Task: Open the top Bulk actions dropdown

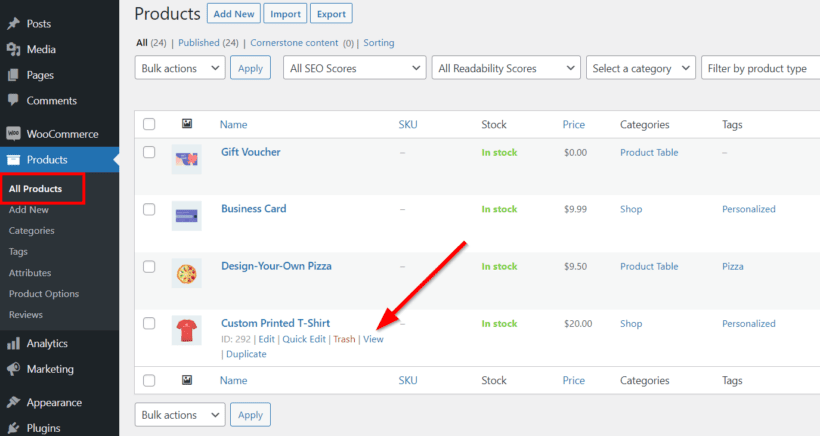Action: tap(180, 68)
